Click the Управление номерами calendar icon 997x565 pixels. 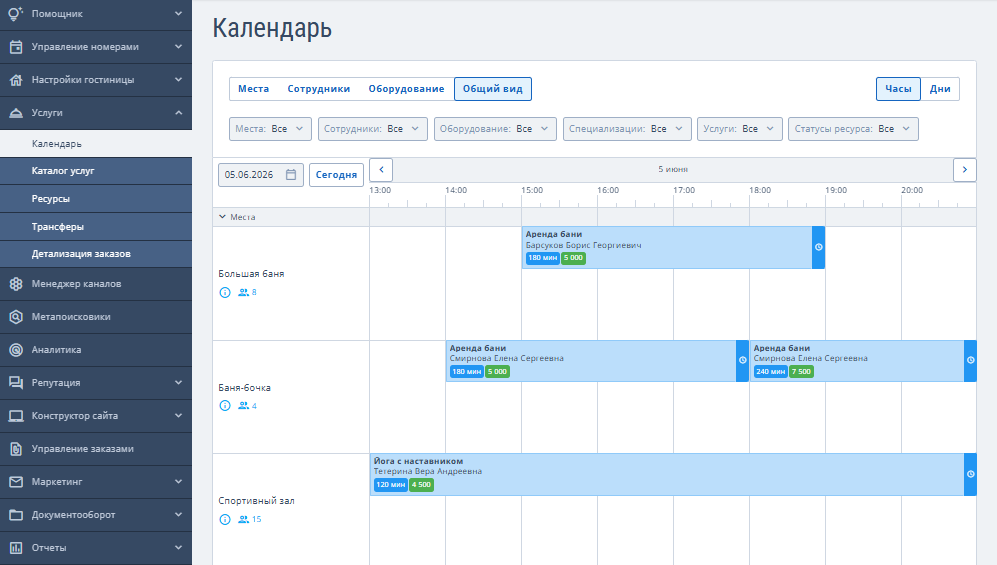(16, 46)
